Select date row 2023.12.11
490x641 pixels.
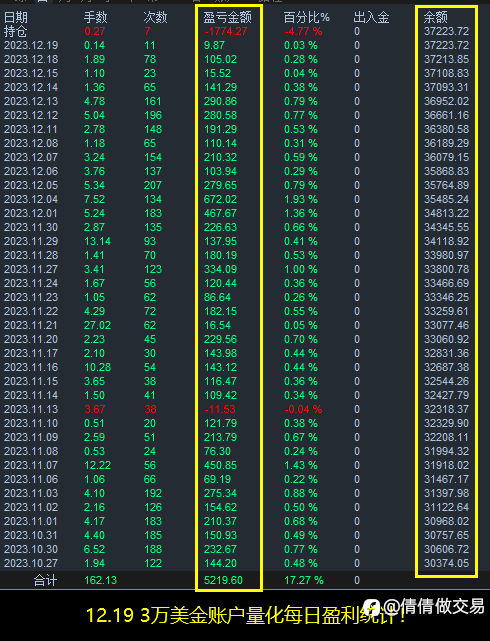tap(31, 129)
